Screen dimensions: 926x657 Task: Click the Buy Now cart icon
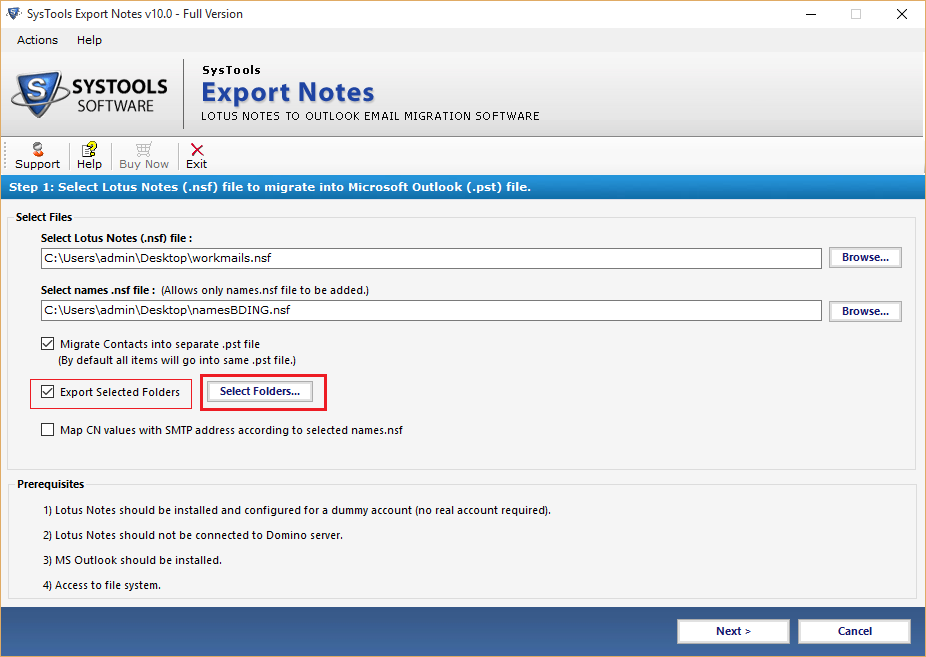pos(144,156)
